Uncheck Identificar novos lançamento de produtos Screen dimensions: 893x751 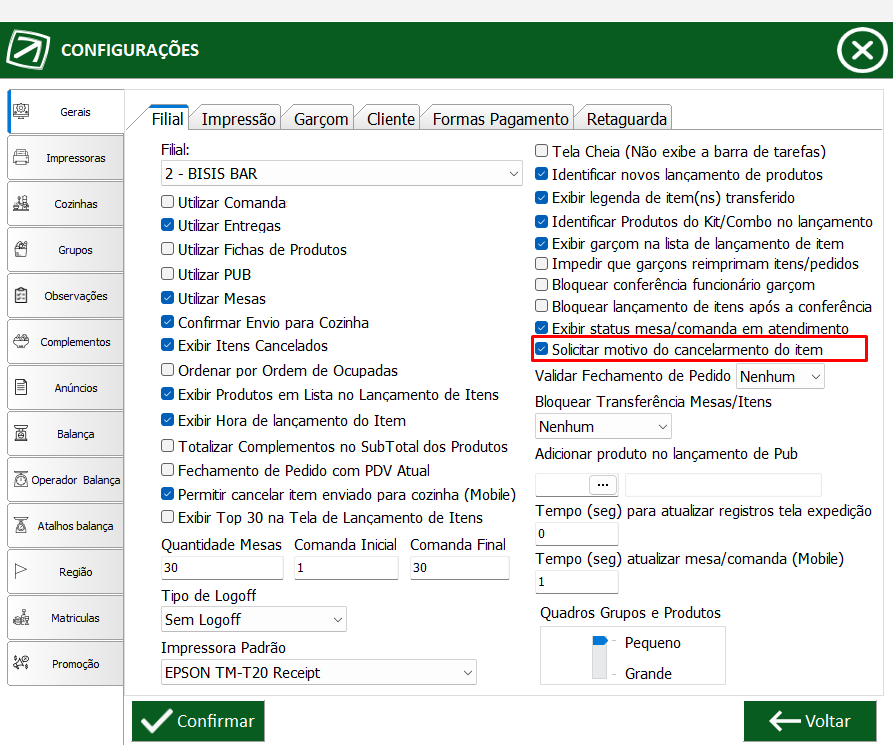[542, 174]
